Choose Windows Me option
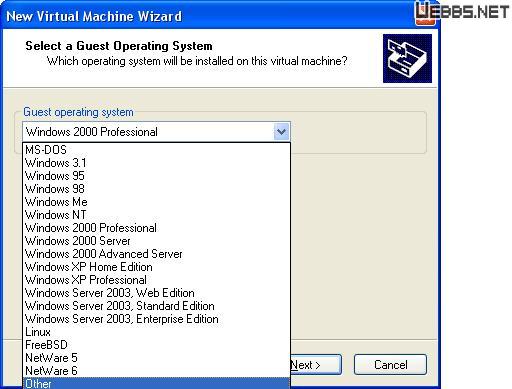The width and height of the screenshot is (512, 389). pyautogui.click(x=157, y=202)
